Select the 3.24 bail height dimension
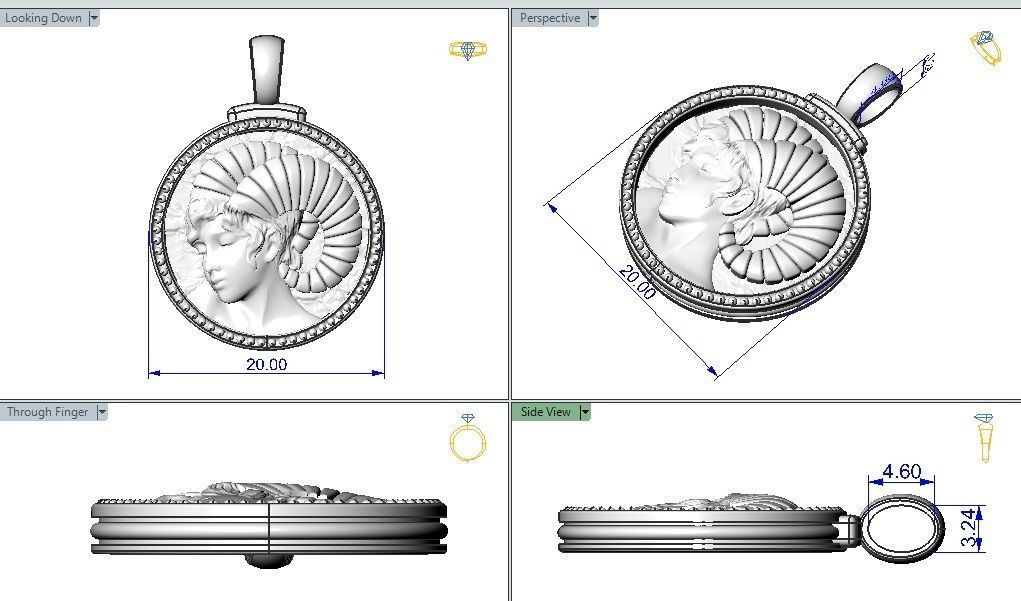Image resolution: width=1021 pixels, height=601 pixels. [x=970, y=527]
